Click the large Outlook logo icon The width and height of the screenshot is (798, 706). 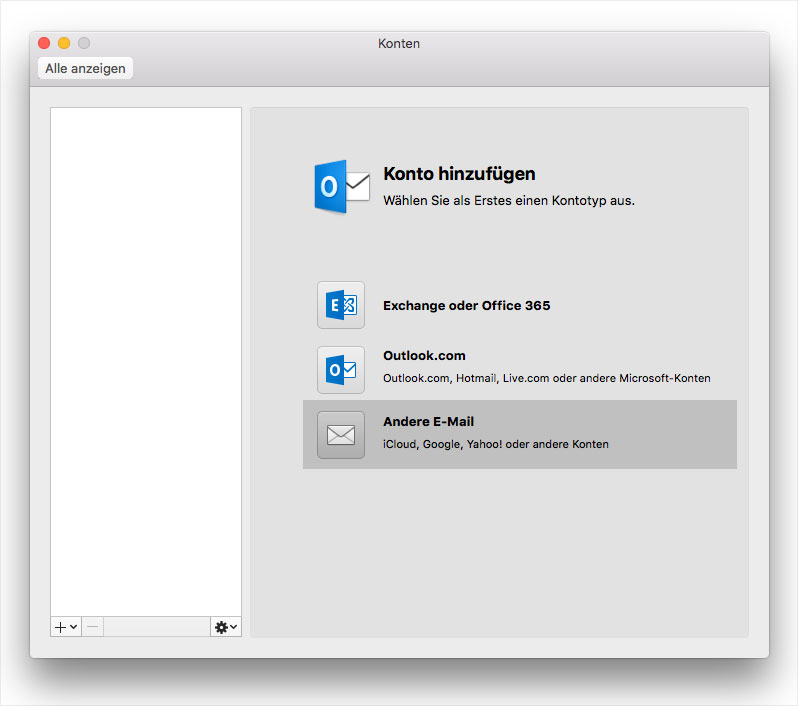(342, 187)
